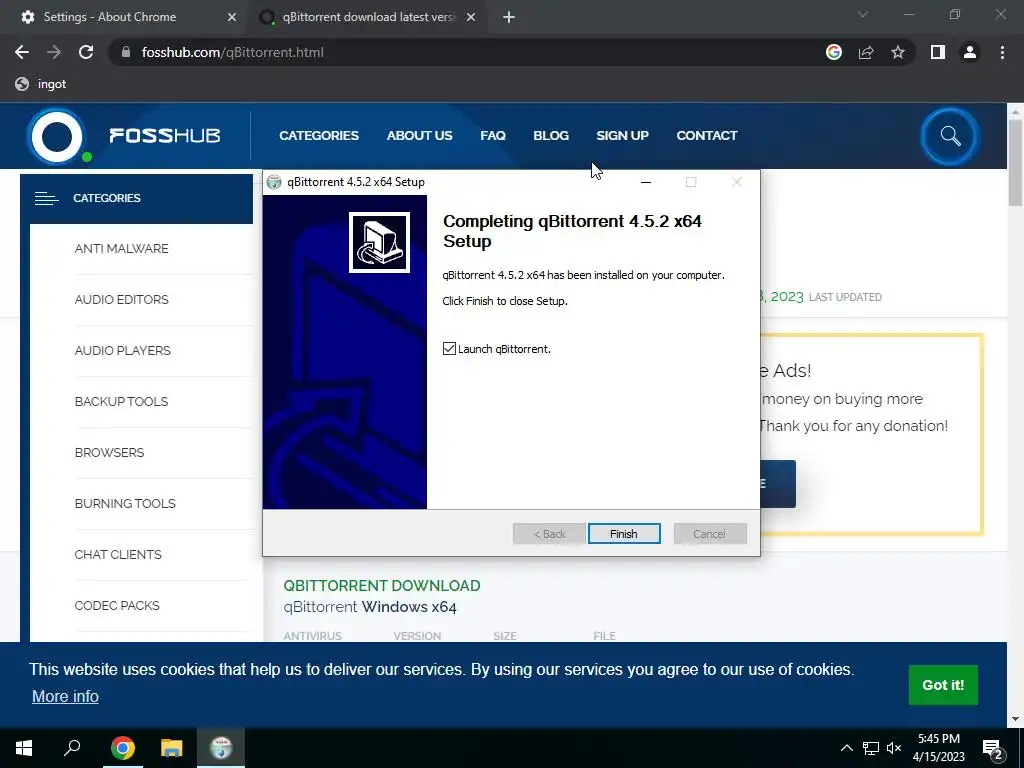Click the greyed-out Cancel button
Viewport: 1024px width, 768px height.
pyautogui.click(x=710, y=534)
